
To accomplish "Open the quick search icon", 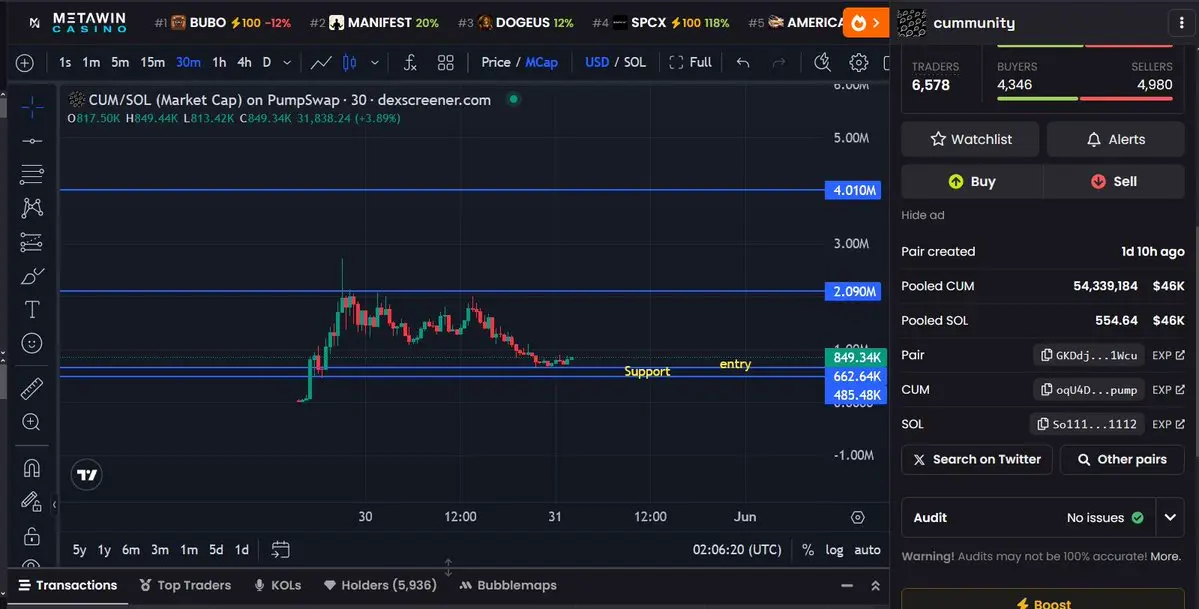I will (x=823, y=63).
